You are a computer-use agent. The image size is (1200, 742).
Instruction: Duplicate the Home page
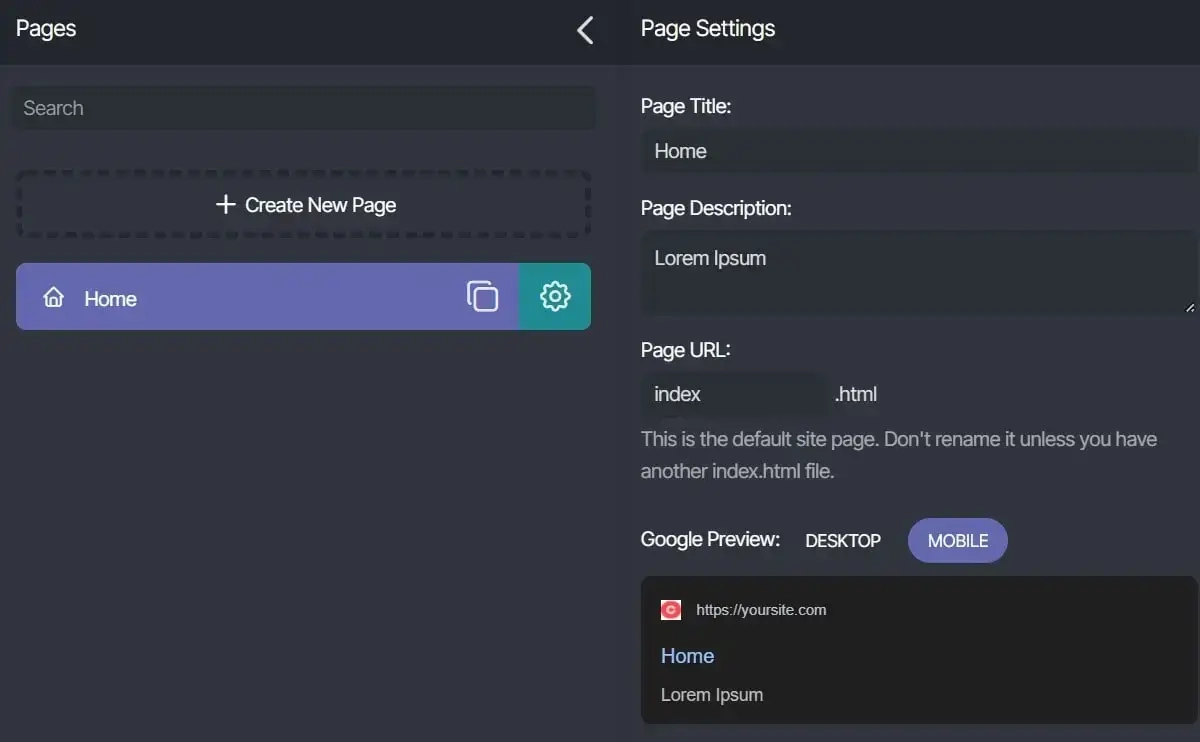482,296
